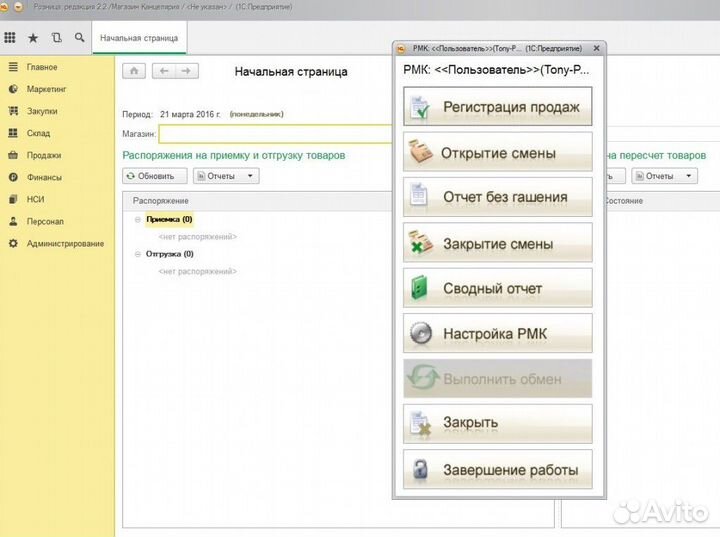Image resolution: width=720 pixels, height=537 pixels.
Task: Navigate forward with right arrow
Action: pos(186,71)
